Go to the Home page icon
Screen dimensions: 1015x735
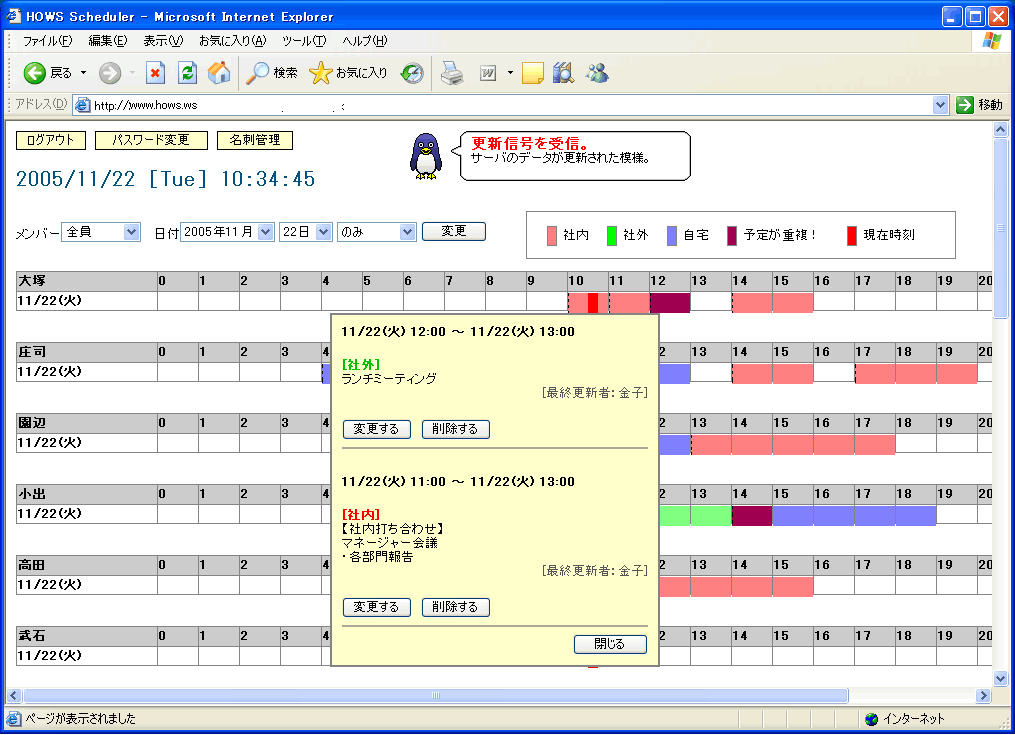point(219,73)
